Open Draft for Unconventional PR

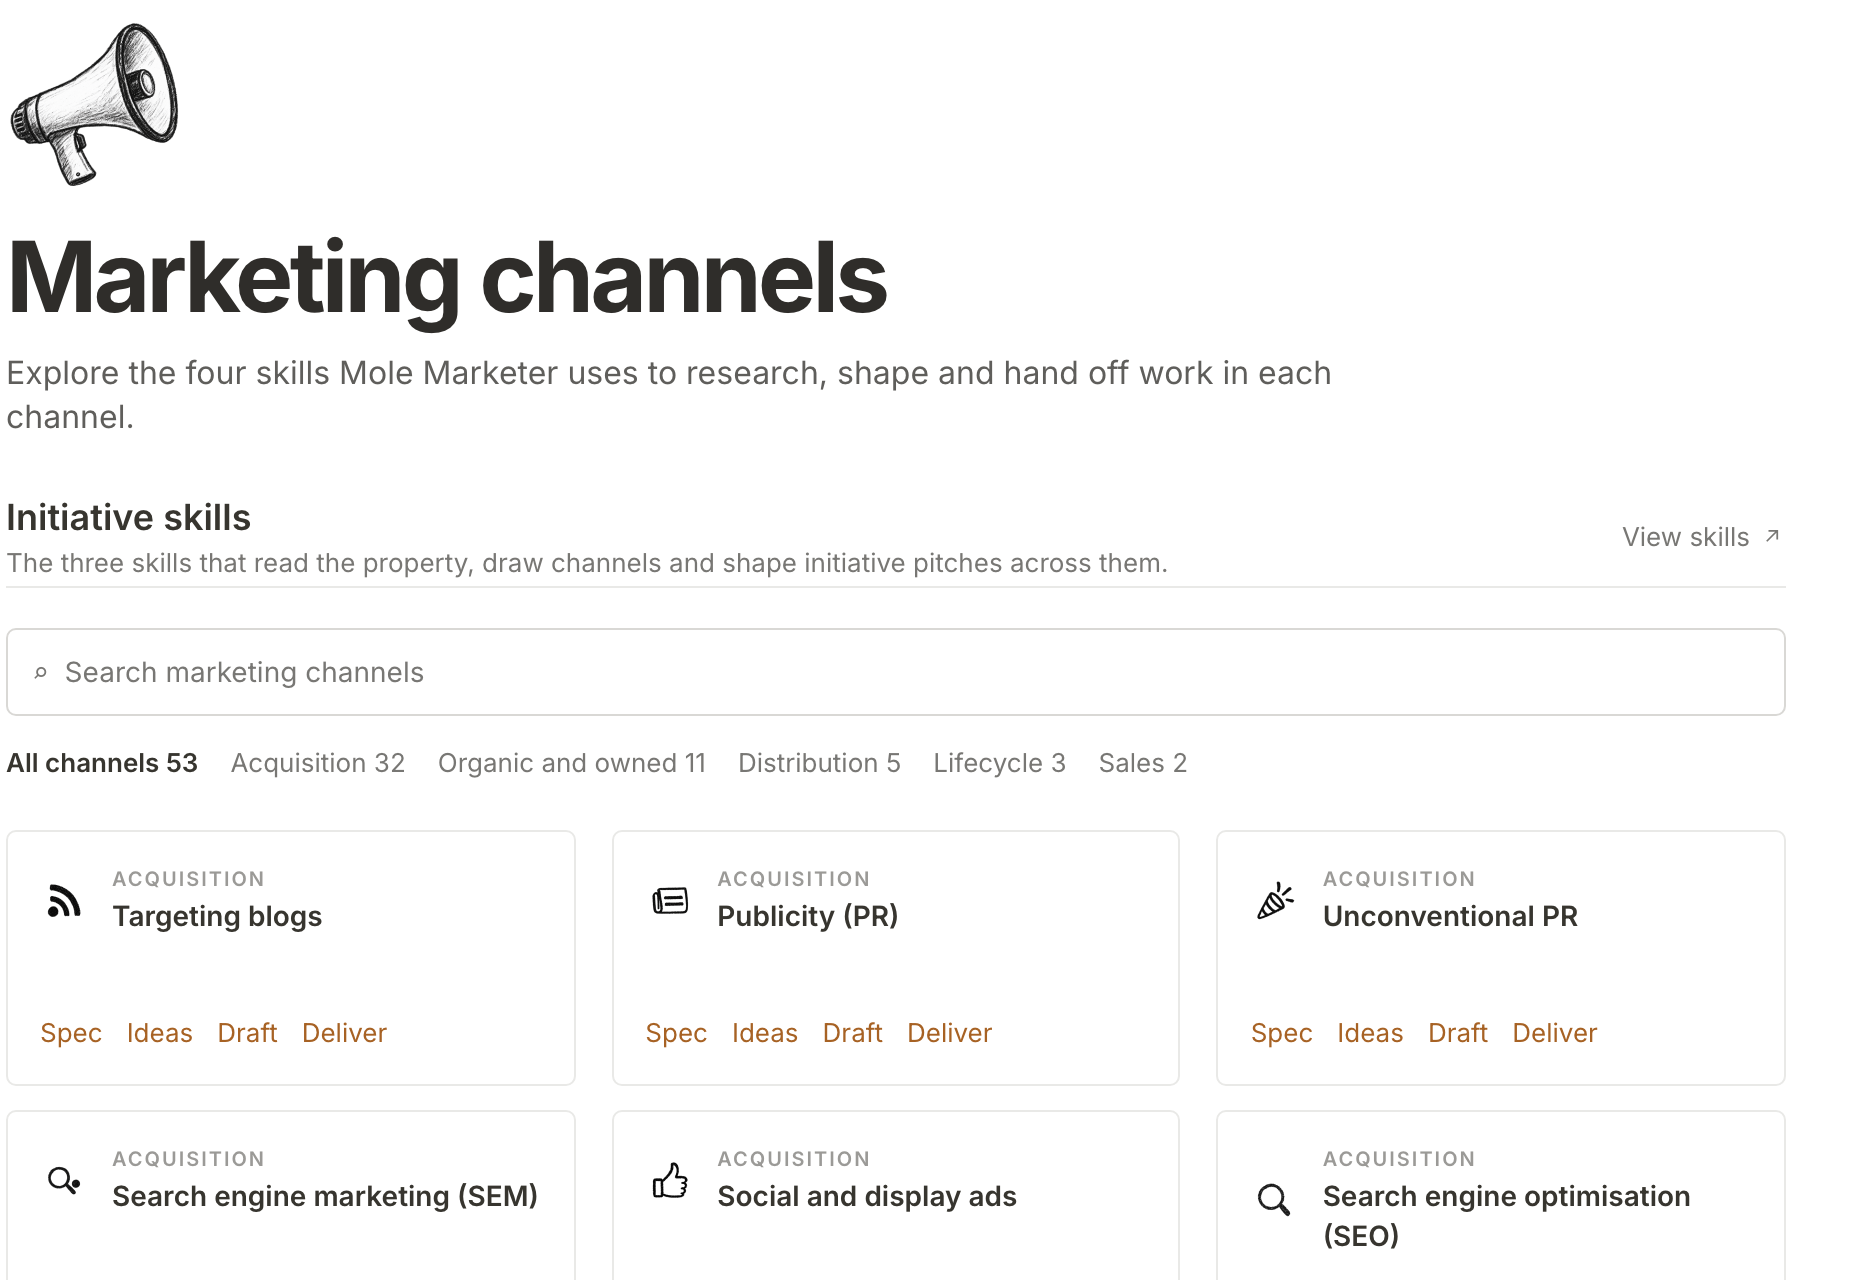(1458, 1033)
